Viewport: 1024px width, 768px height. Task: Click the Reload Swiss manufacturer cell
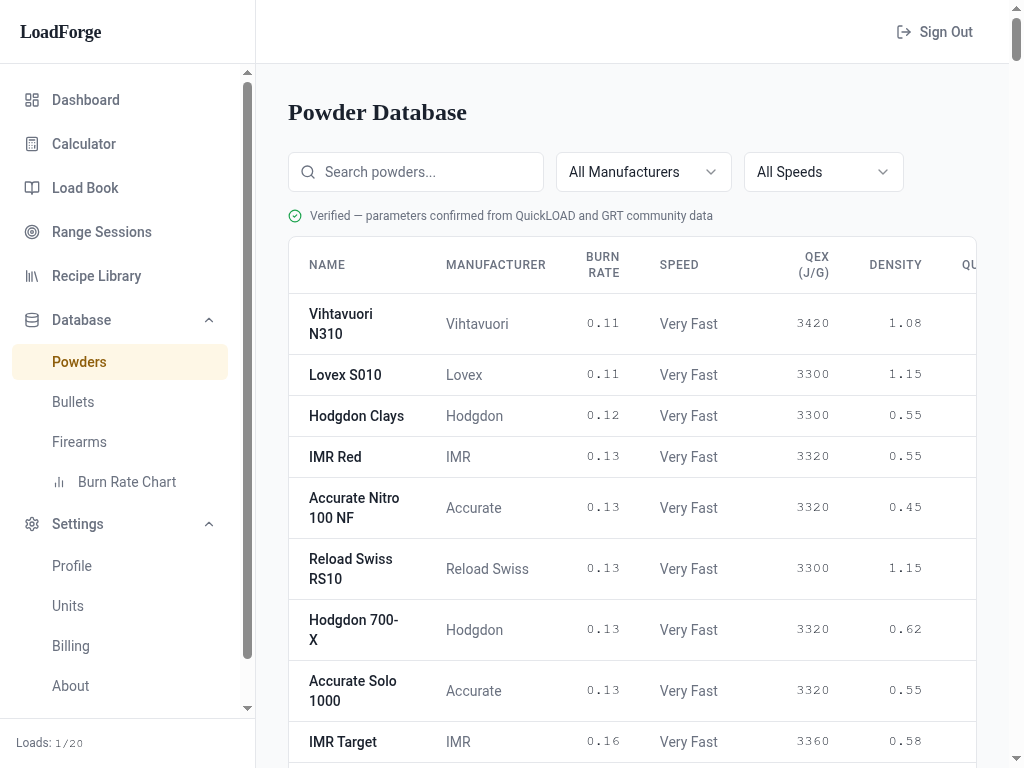487,569
